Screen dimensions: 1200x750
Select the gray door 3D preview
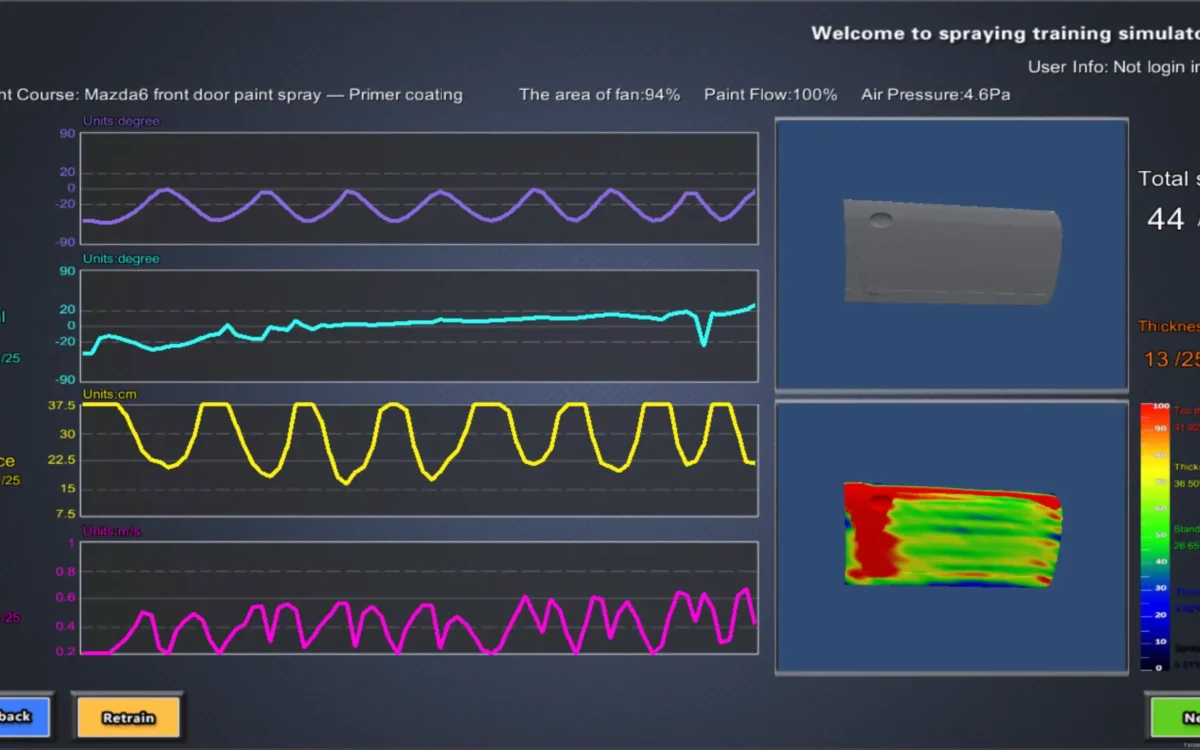[951, 254]
